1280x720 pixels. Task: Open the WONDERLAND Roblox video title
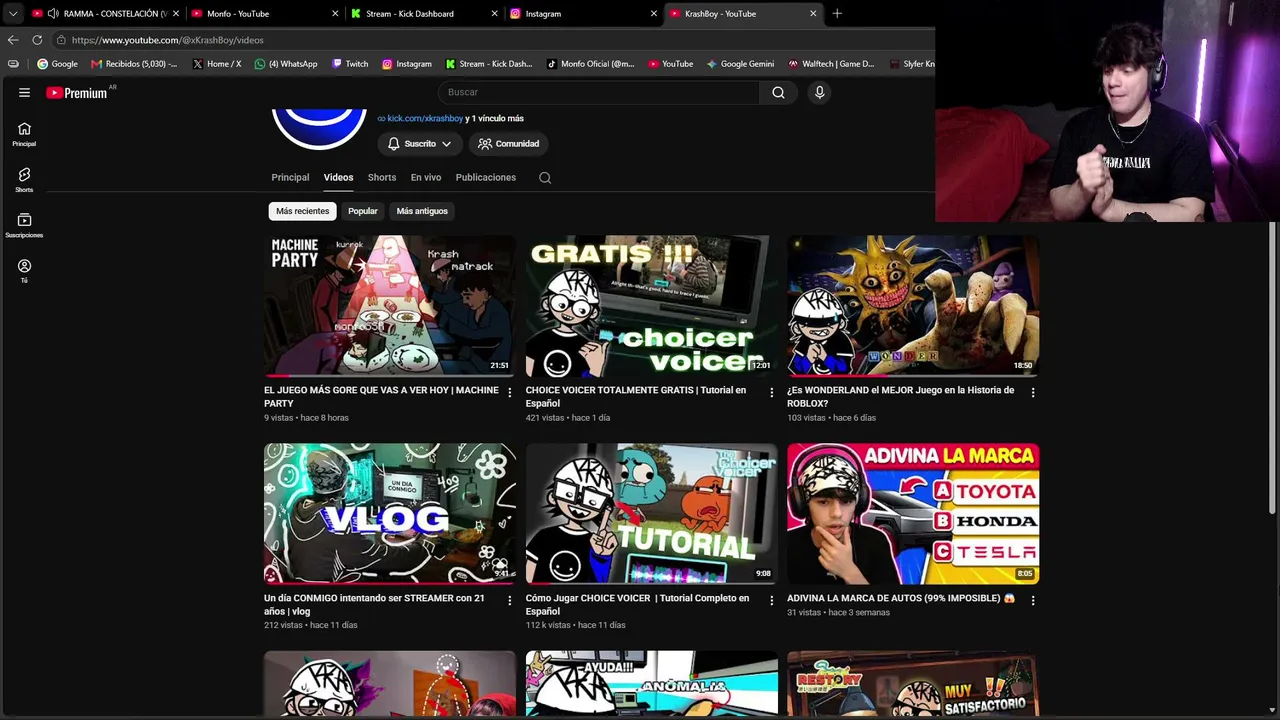901,397
